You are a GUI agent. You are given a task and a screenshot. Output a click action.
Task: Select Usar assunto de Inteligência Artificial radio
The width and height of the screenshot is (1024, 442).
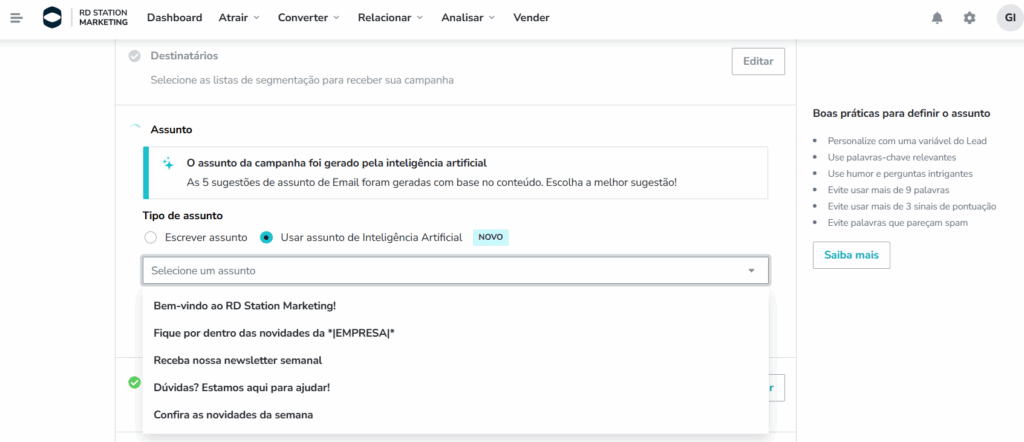(x=266, y=238)
